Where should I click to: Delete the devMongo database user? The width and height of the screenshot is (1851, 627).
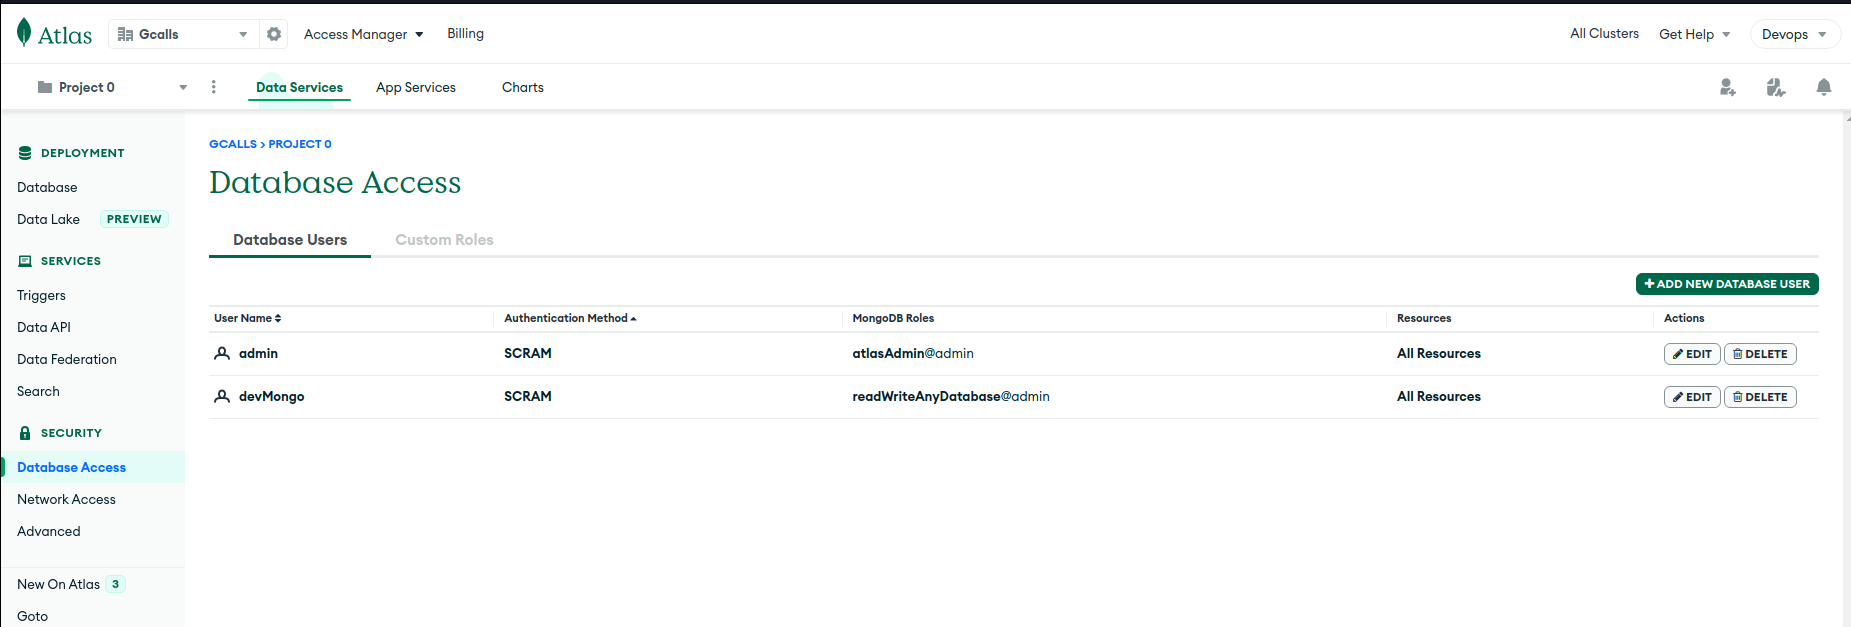[1760, 397]
